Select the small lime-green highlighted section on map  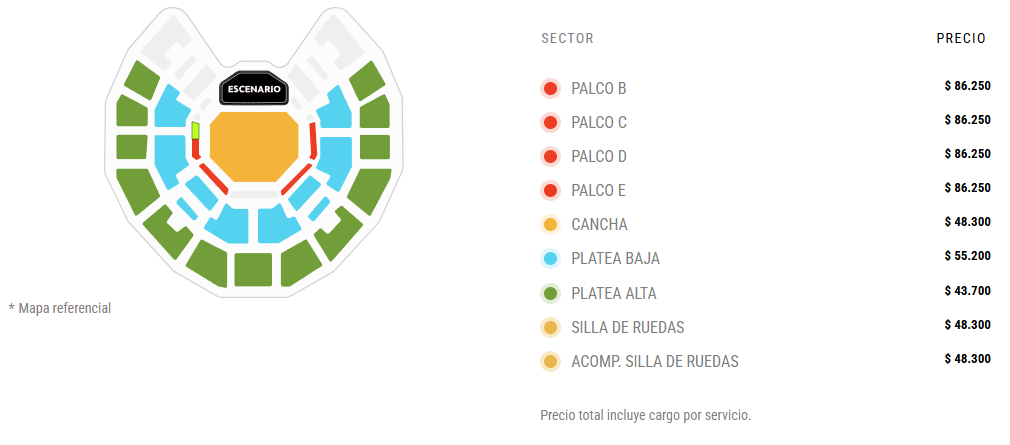click(196, 130)
